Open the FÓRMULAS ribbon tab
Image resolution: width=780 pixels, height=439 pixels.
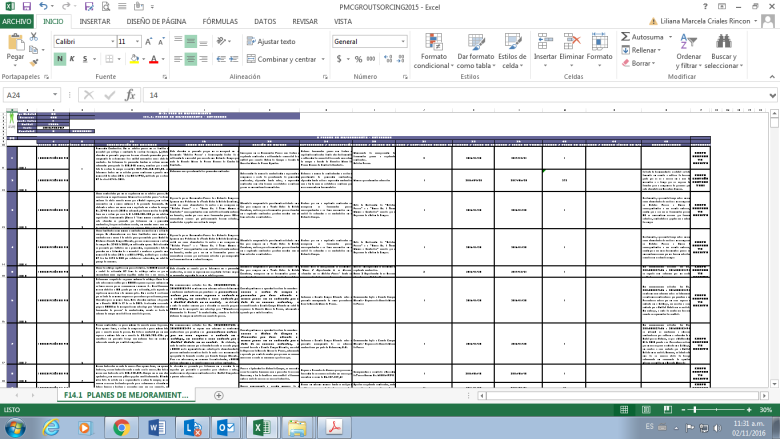click(220, 20)
